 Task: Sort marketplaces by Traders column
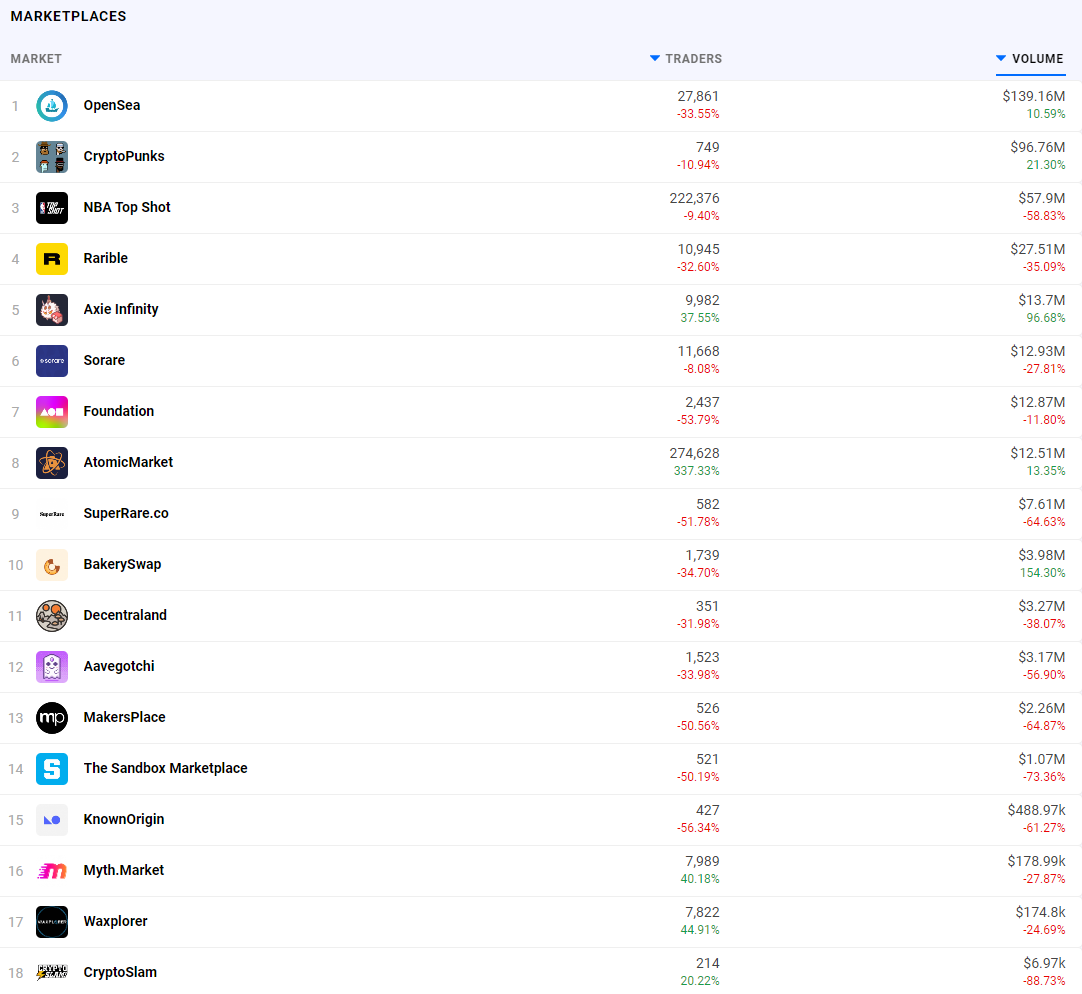pyautogui.click(x=686, y=59)
